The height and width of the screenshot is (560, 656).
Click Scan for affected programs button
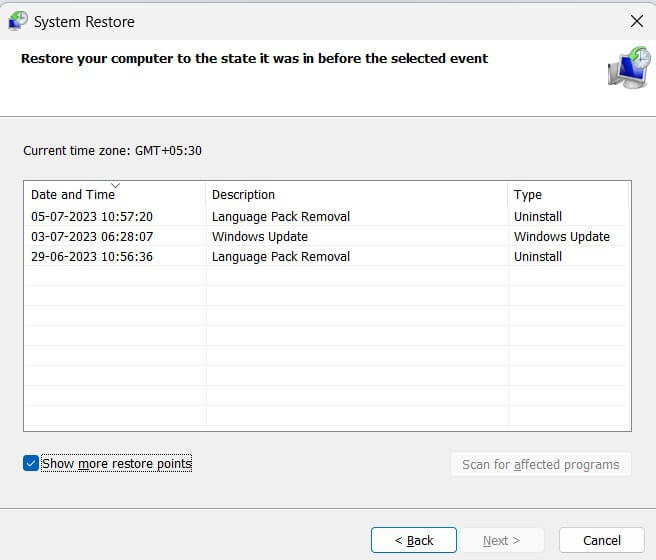tap(541, 464)
